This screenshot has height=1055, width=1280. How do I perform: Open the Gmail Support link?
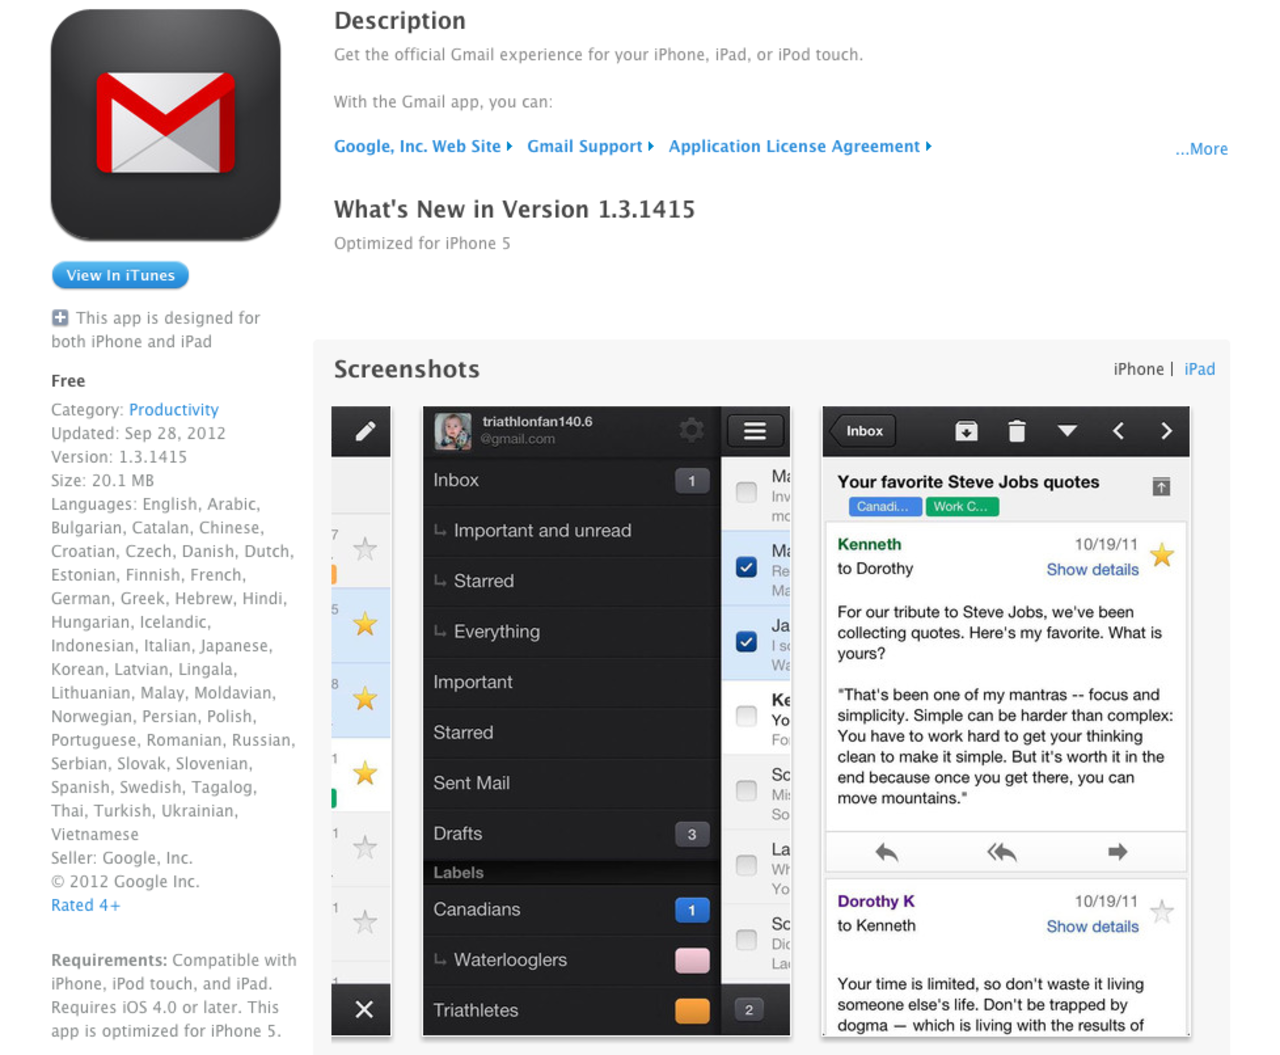[584, 146]
